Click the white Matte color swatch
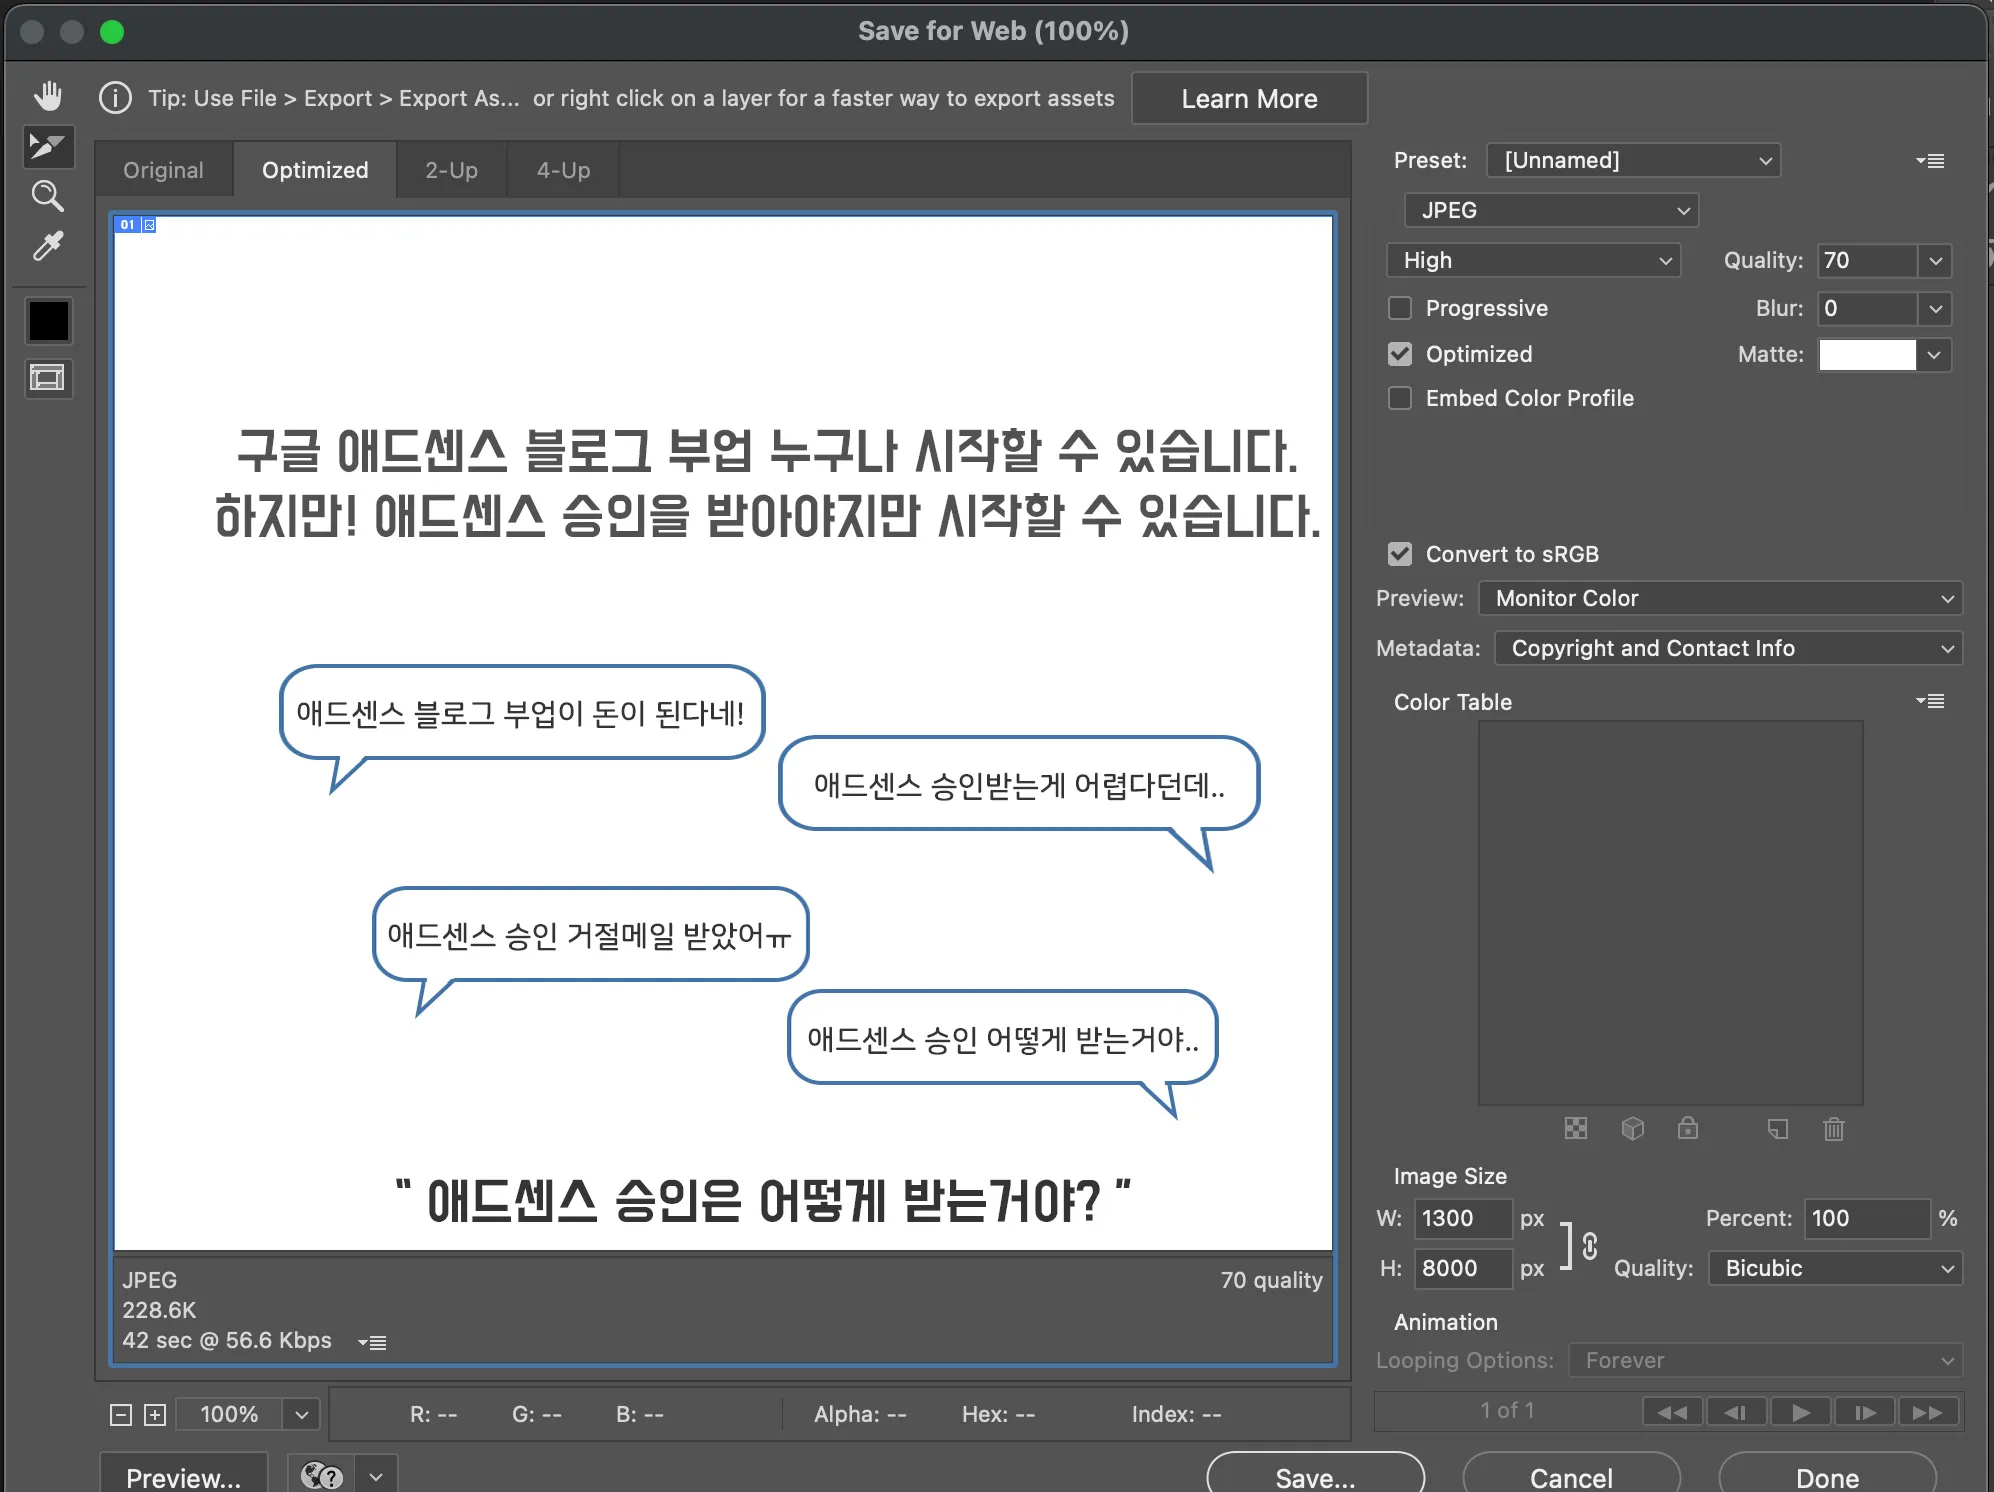 point(1867,355)
